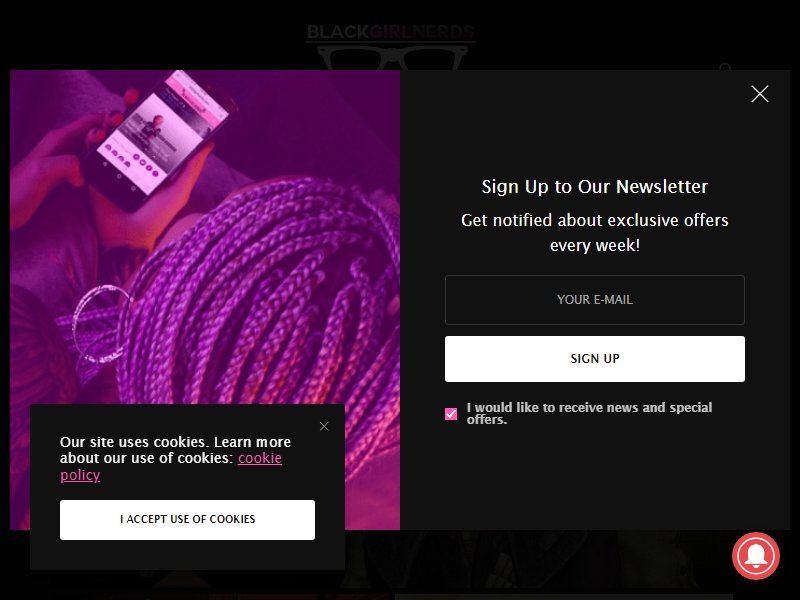Dismiss the cookie notice with its X
The height and width of the screenshot is (600, 800).
[324, 426]
